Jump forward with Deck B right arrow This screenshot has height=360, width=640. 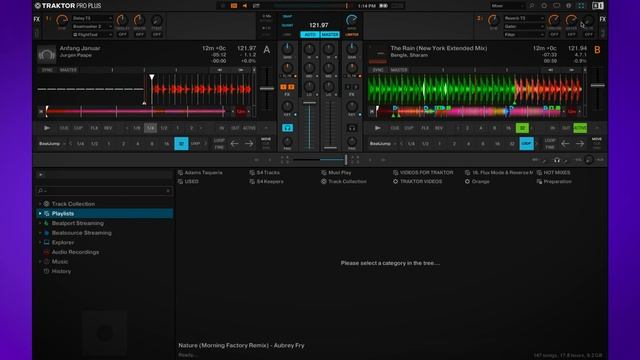580,144
